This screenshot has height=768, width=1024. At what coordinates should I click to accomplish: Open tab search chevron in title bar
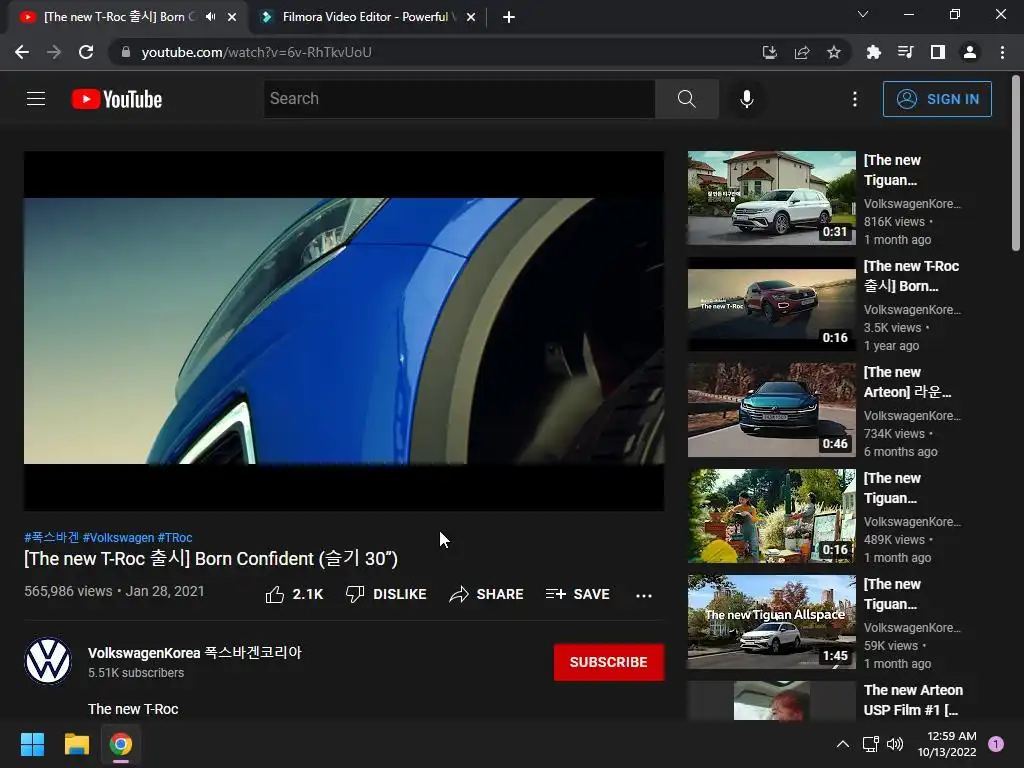pyautogui.click(x=863, y=14)
